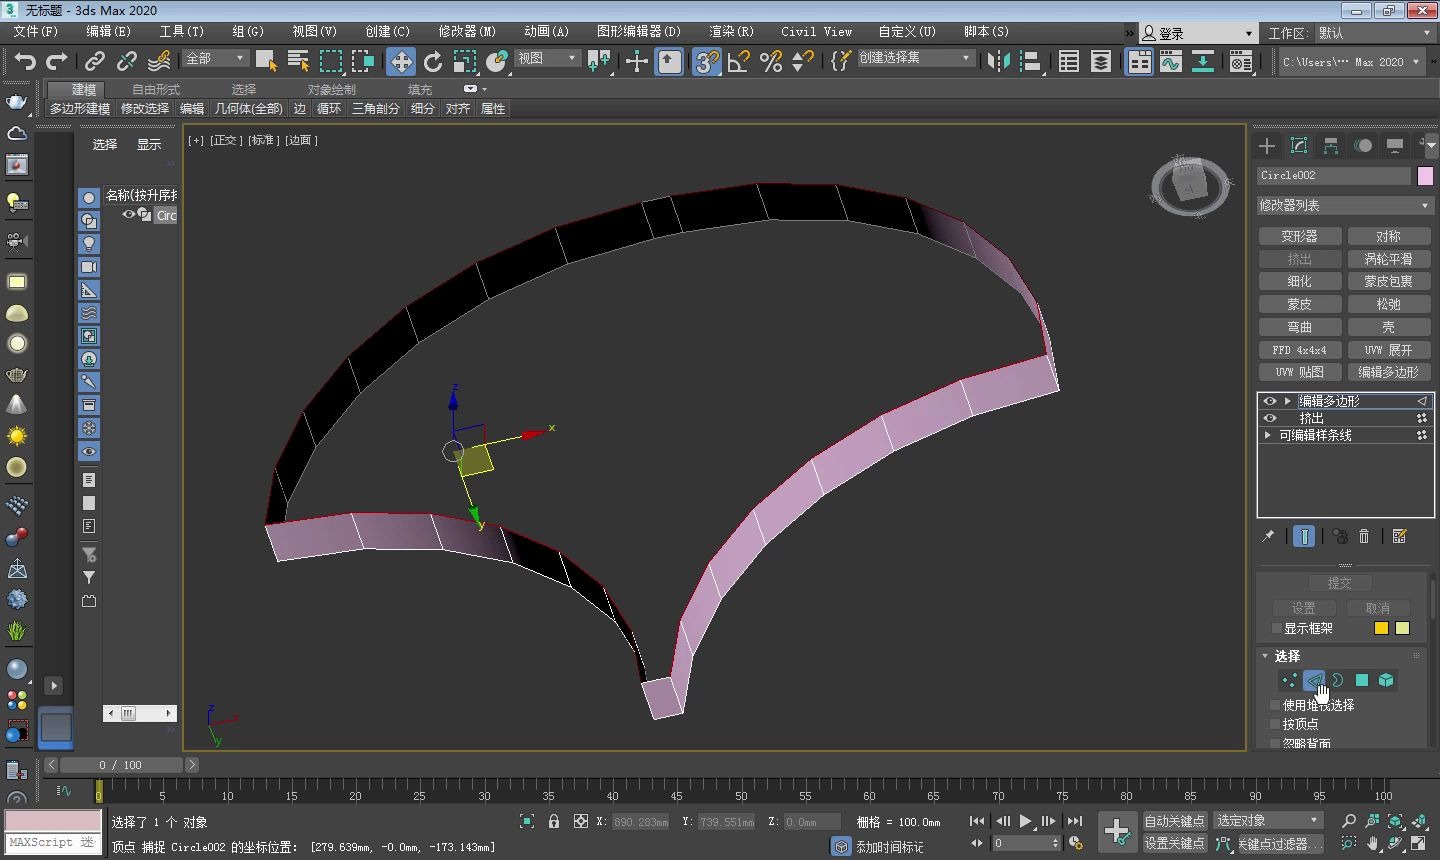Click the pink object color swatch

tap(1425, 176)
